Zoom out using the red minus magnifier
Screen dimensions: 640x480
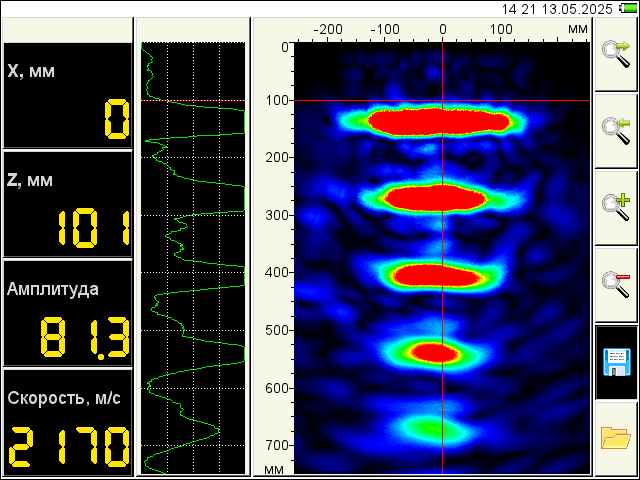[x=616, y=284]
